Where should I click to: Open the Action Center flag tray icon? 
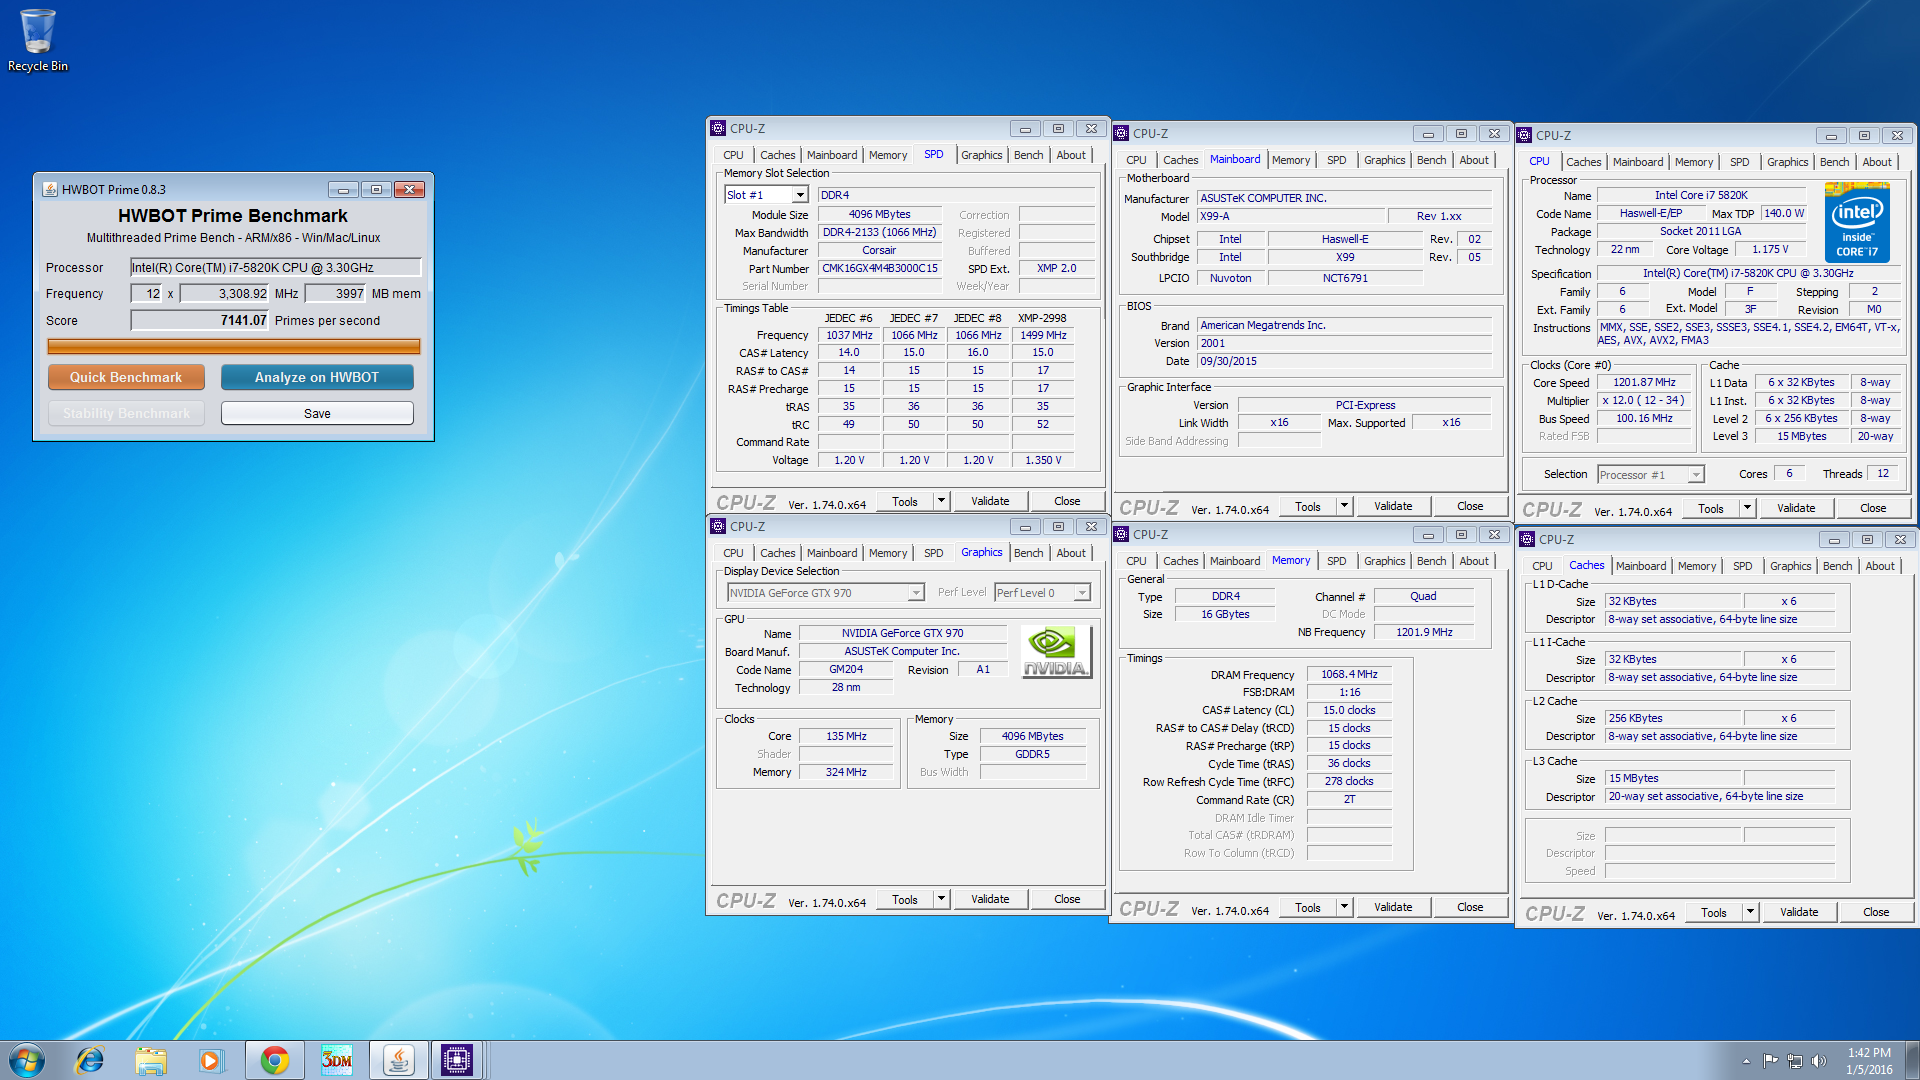pos(1770,1061)
